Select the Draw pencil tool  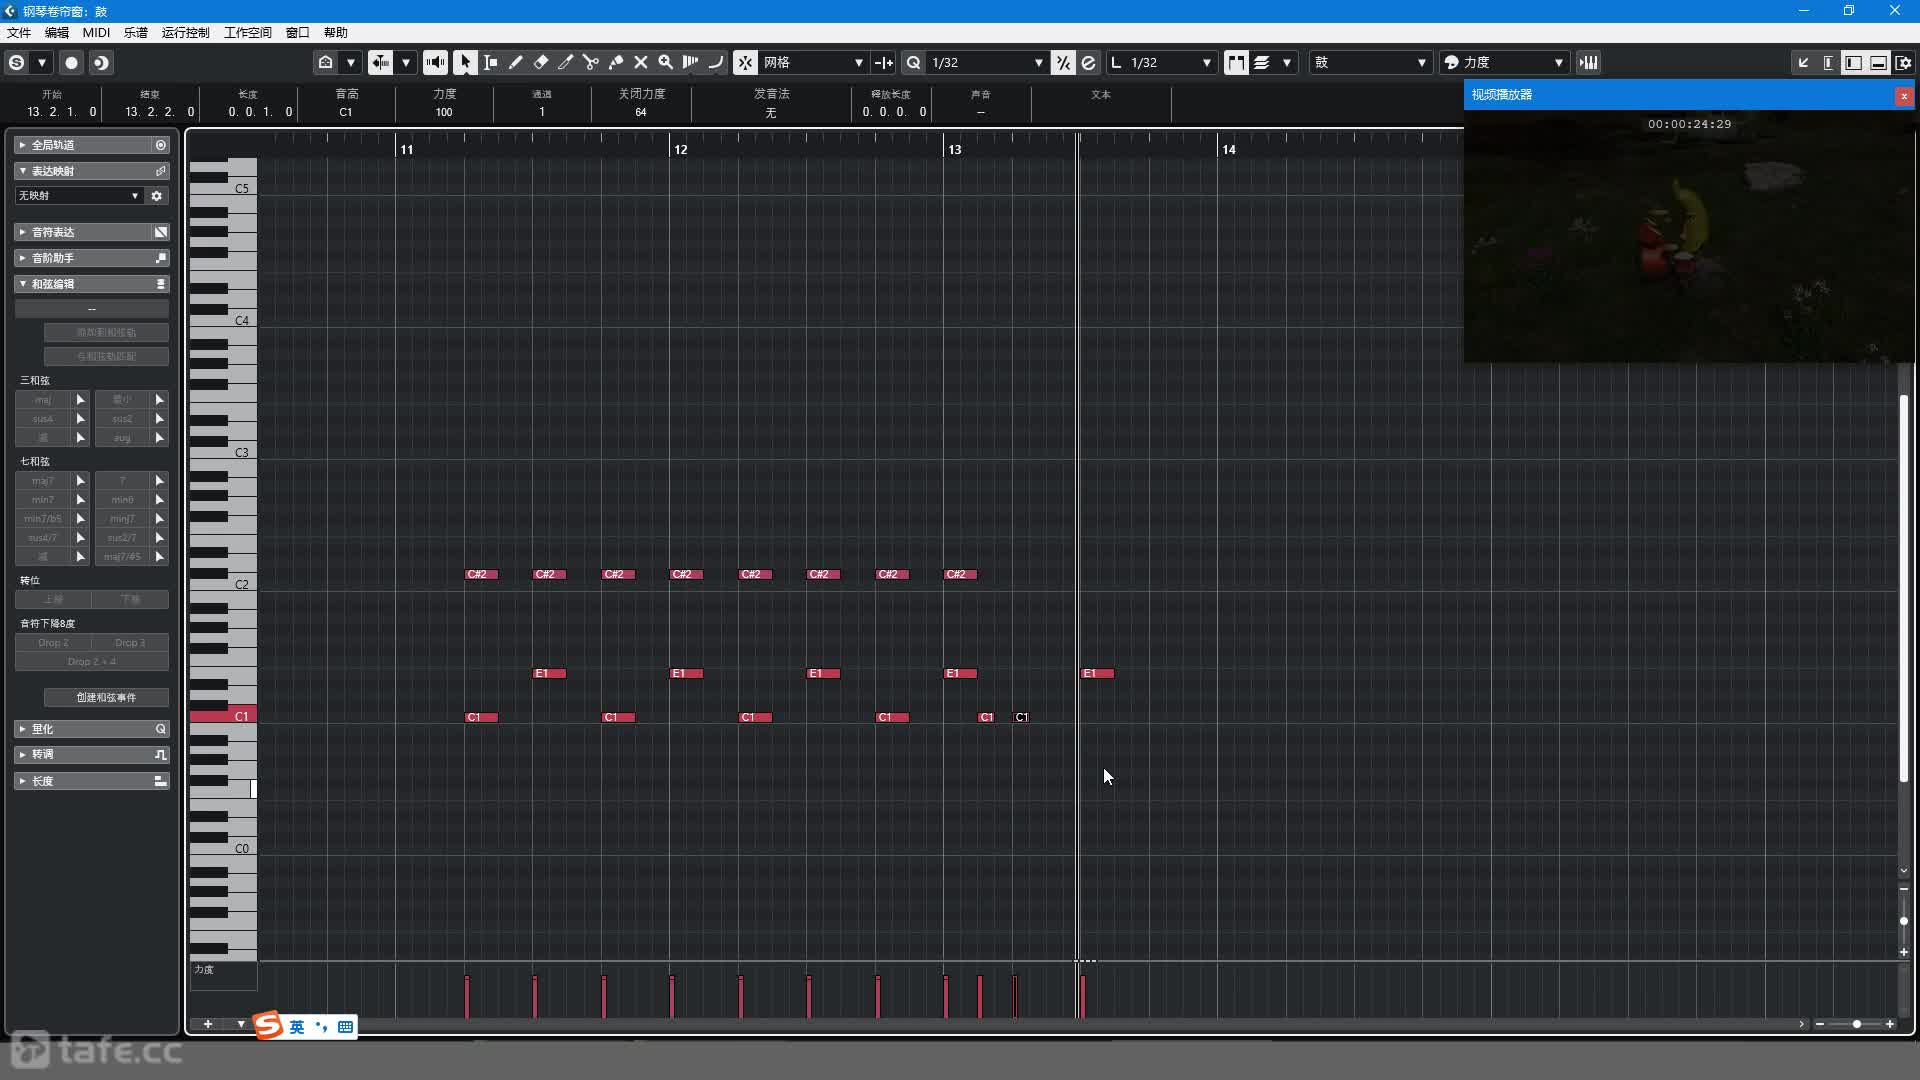[516, 62]
